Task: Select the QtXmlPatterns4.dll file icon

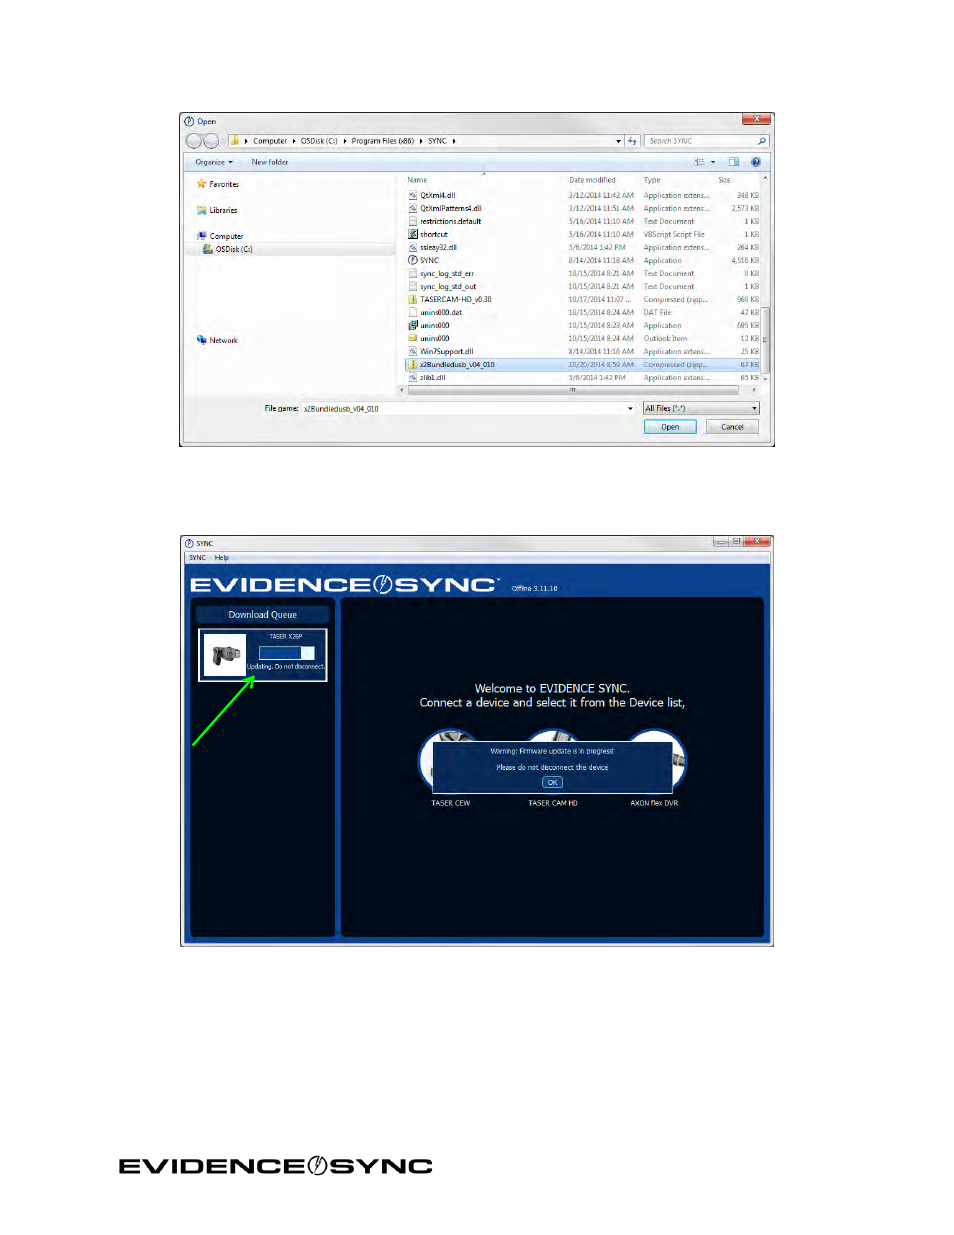Action: pos(412,208)
